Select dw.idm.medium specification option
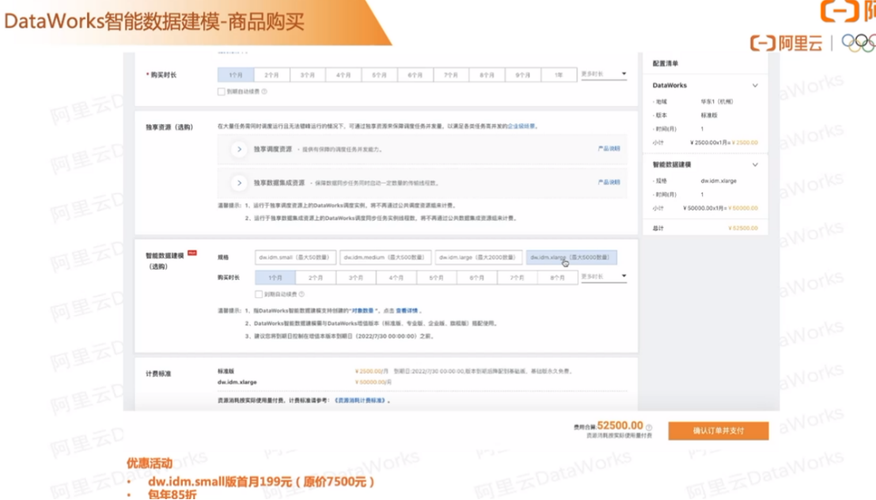Screen dimensions: 876x500 tap(385, 258)
